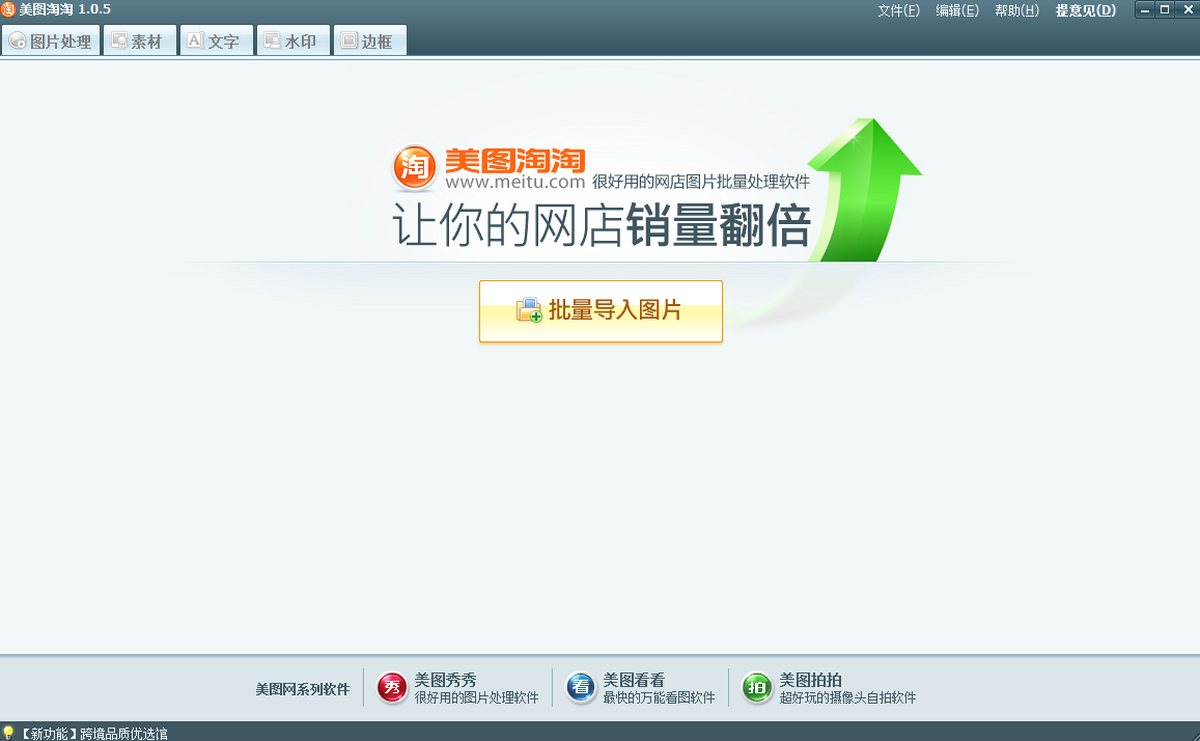Click the 美图淘淘 app icon in title bar
1200x741 pixels.
(9, 10)
